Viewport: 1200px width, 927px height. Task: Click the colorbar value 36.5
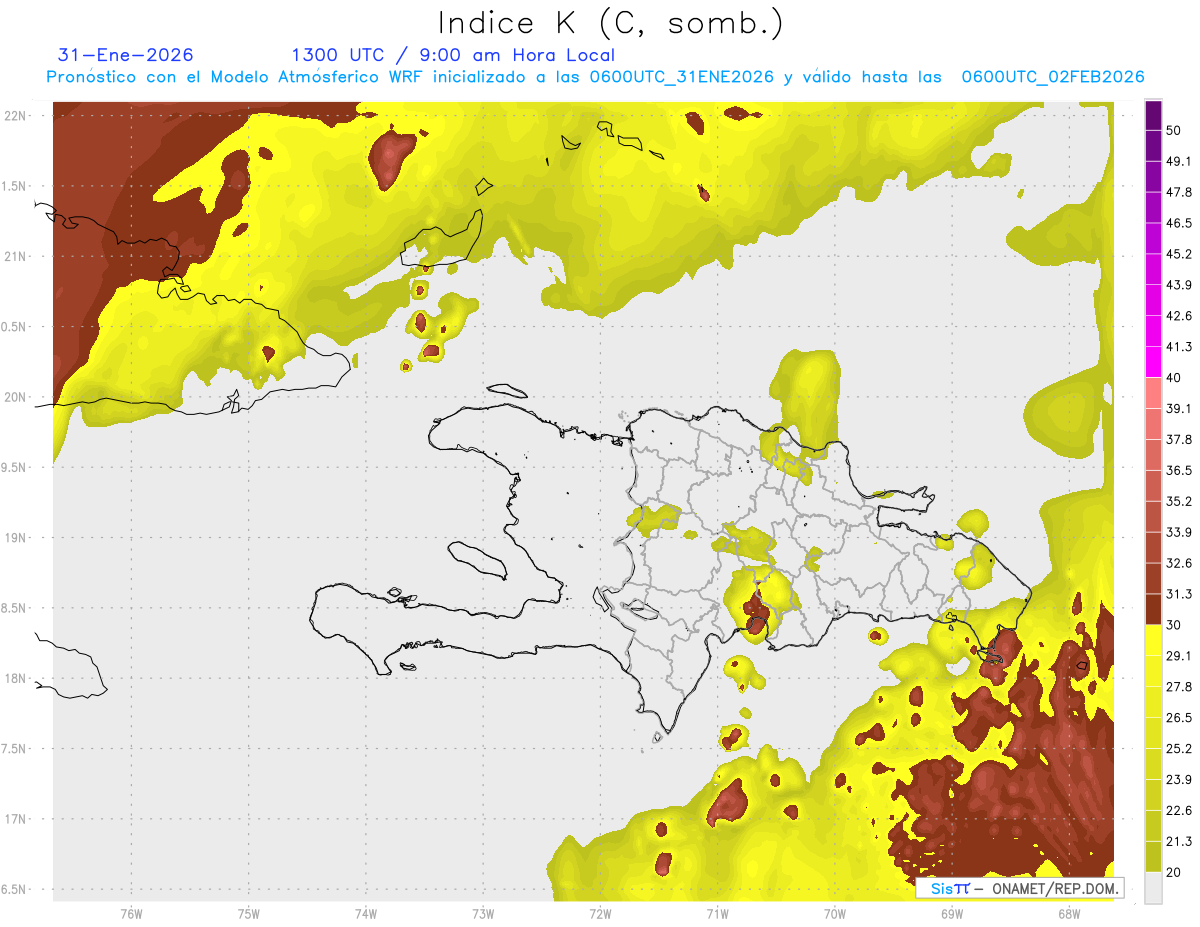(1179, 470)
